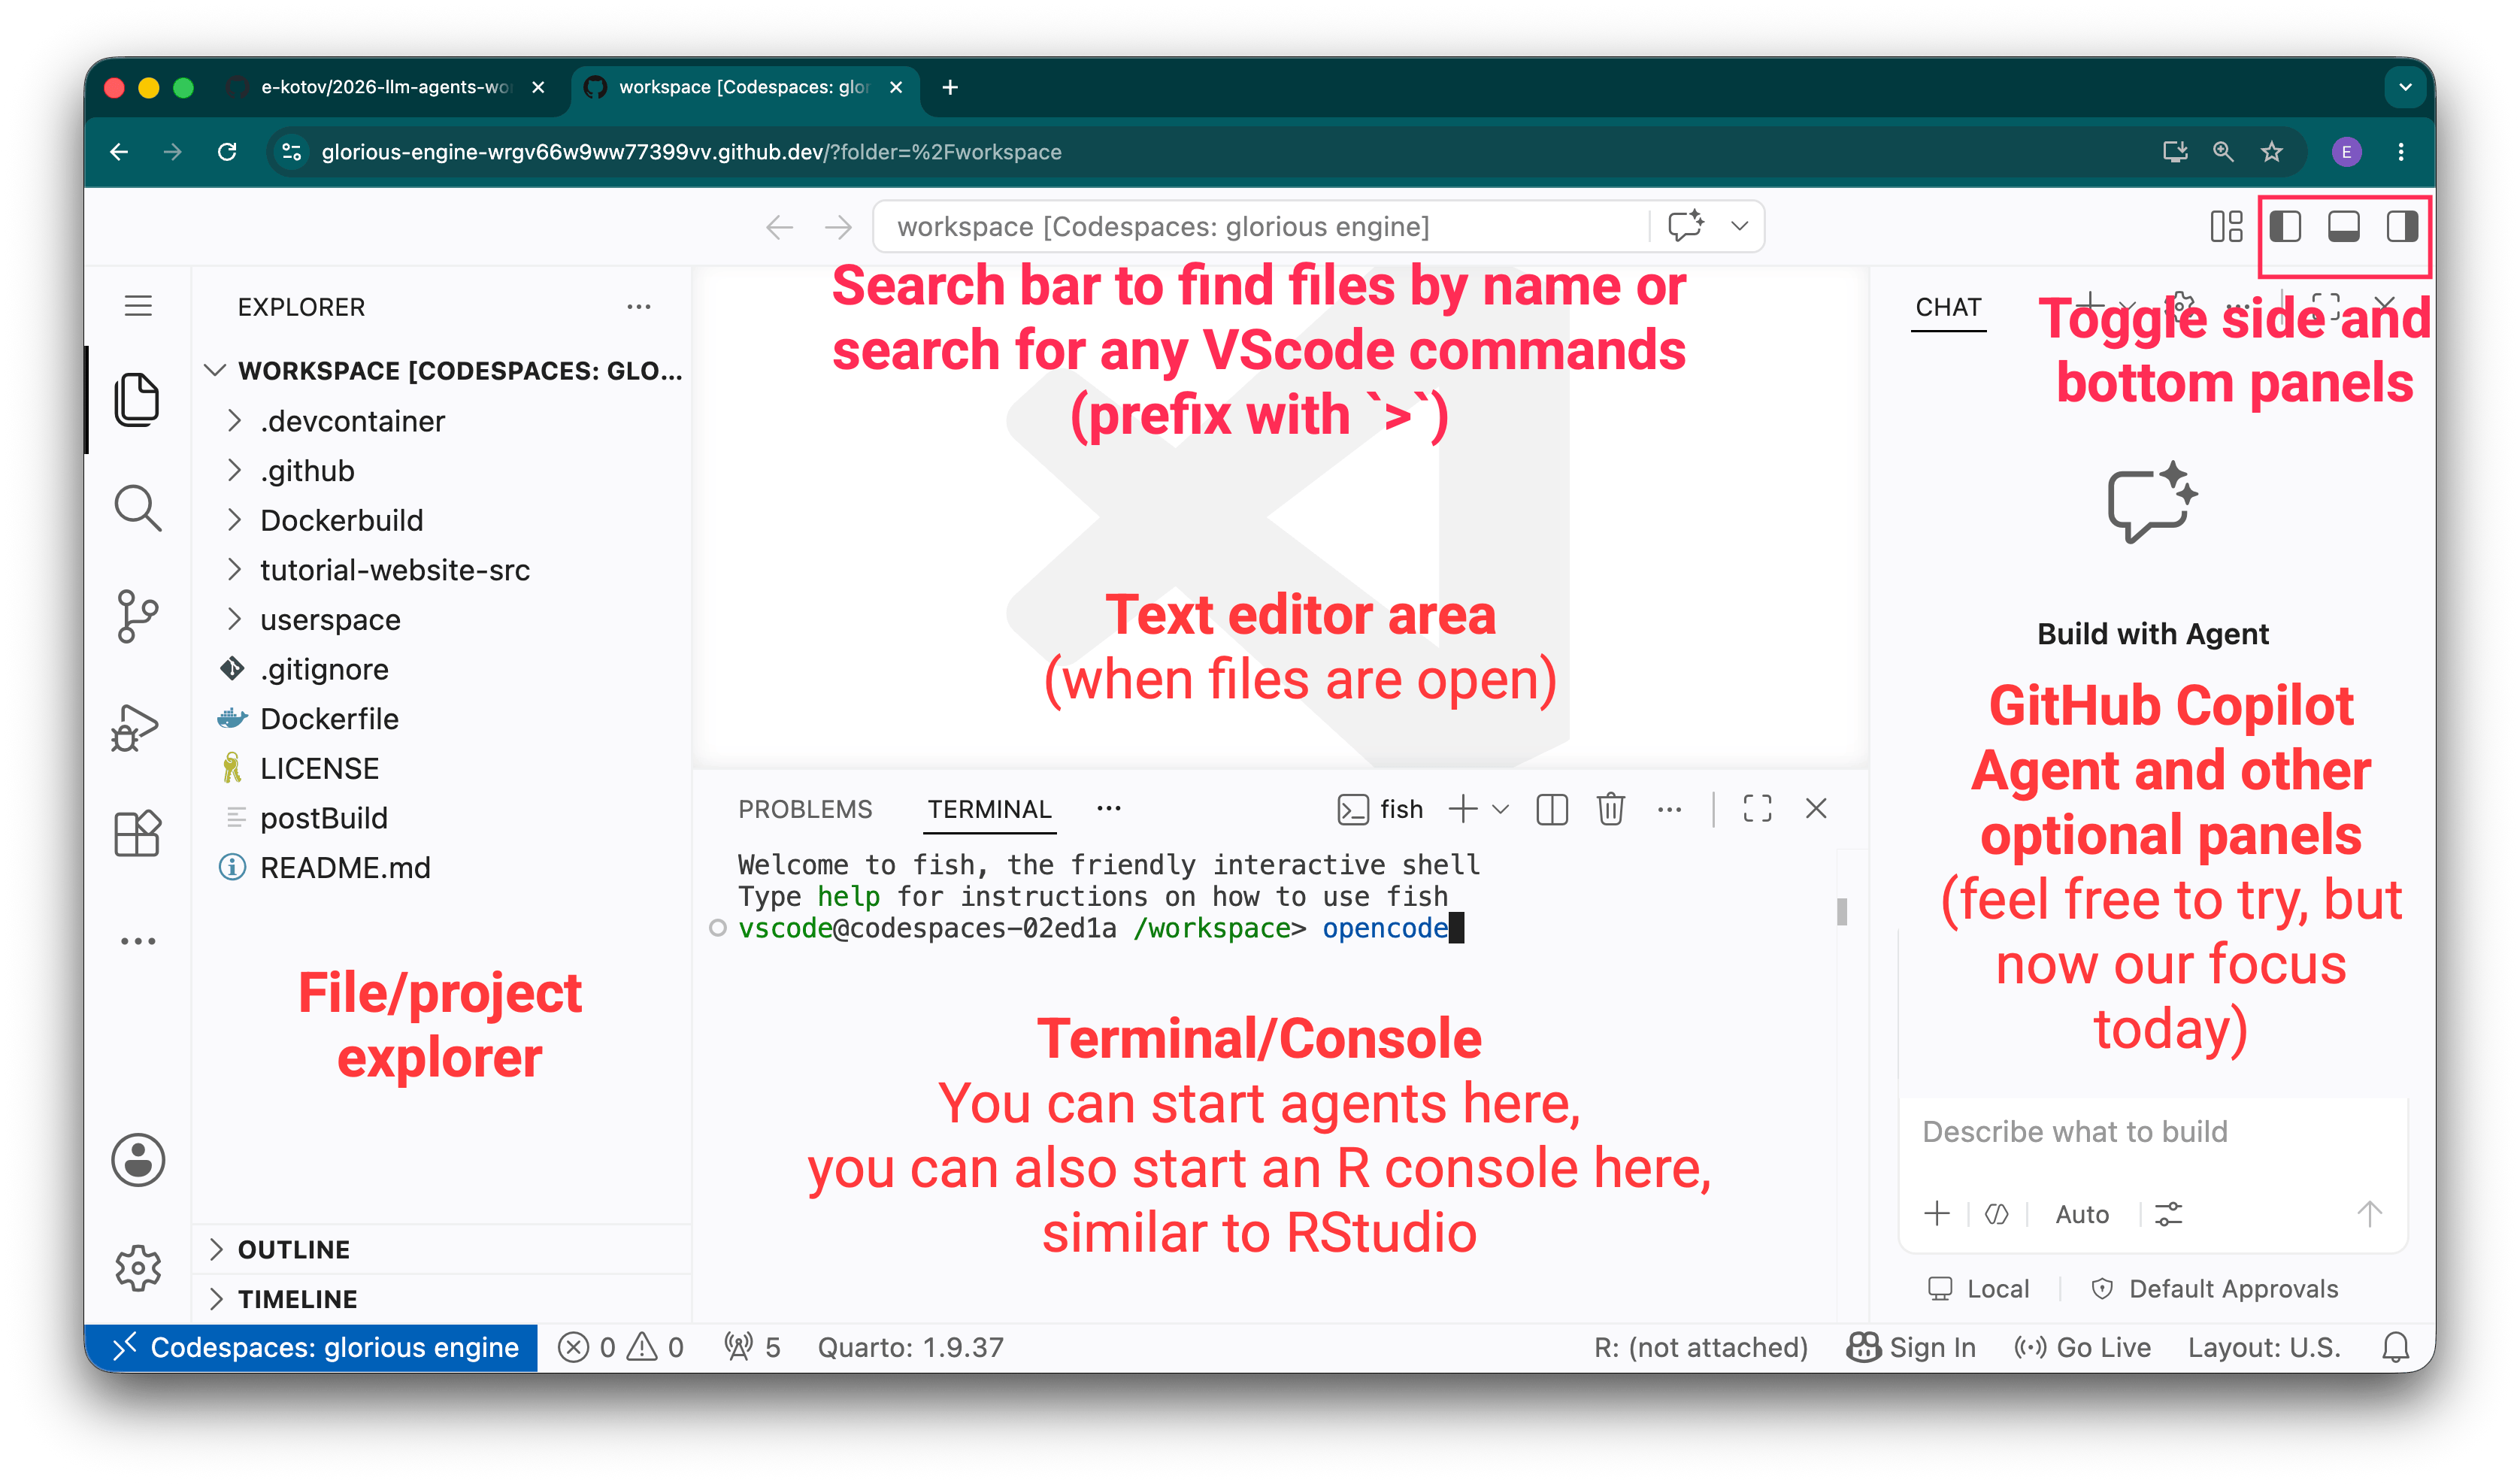Show more panel tabs via ellipsis
The height and width of the screenshot is (1484, 2520).
(x=1109, y=808)
